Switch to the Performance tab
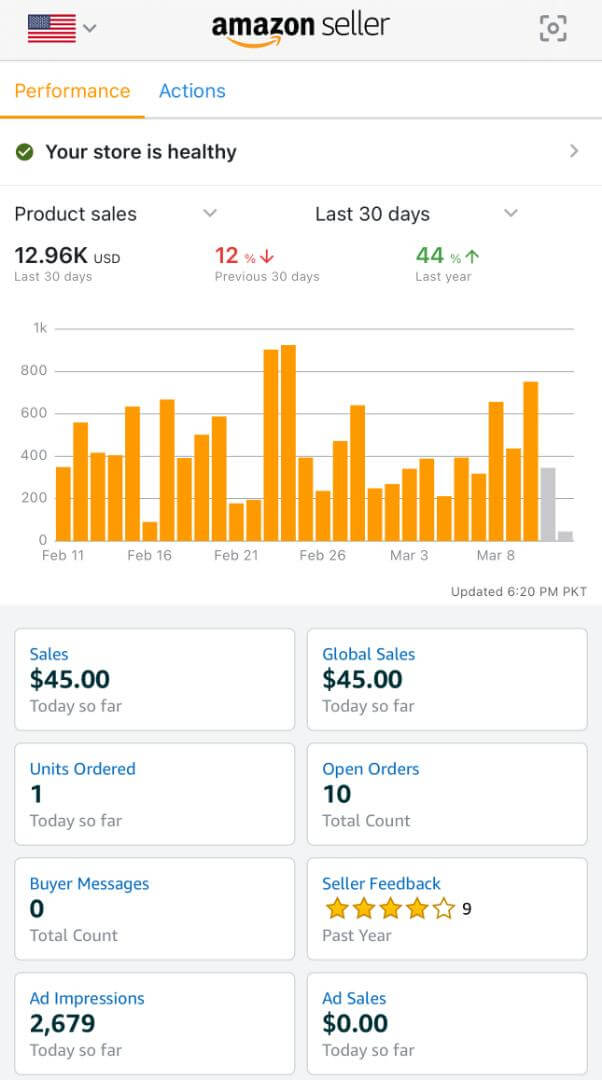 (72, 91)
